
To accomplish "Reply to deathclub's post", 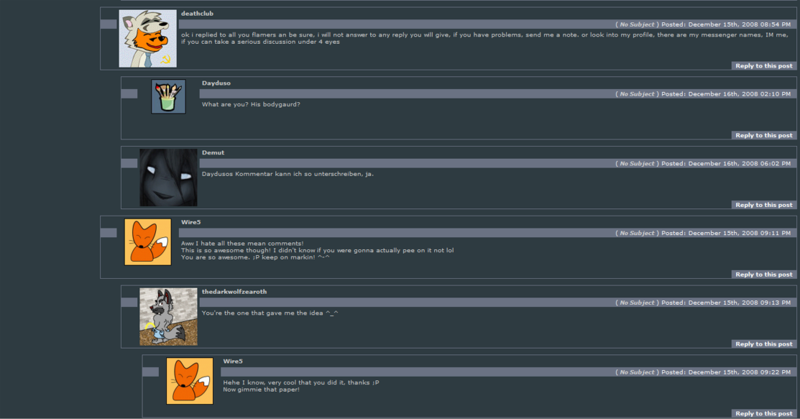I will [764, 66].
